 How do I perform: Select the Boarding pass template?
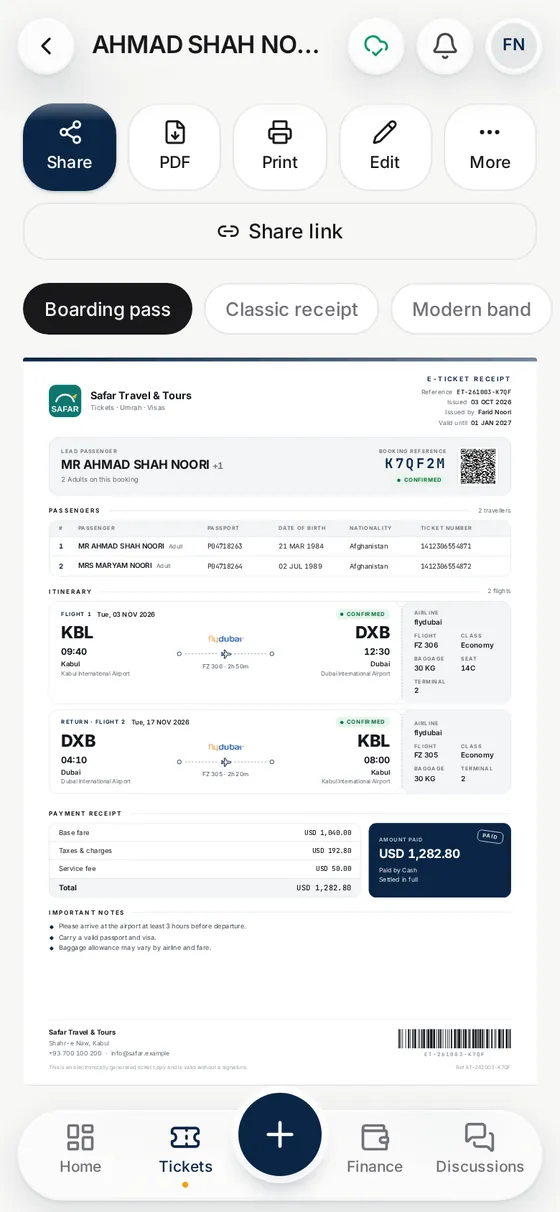(x=107, y=309)
